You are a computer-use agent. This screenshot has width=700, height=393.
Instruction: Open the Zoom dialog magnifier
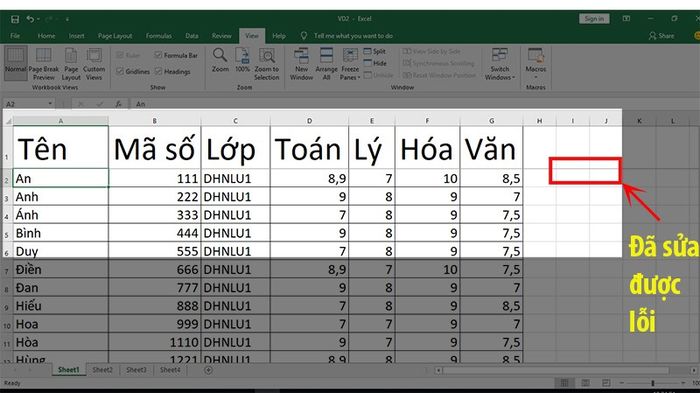(220, 60)
